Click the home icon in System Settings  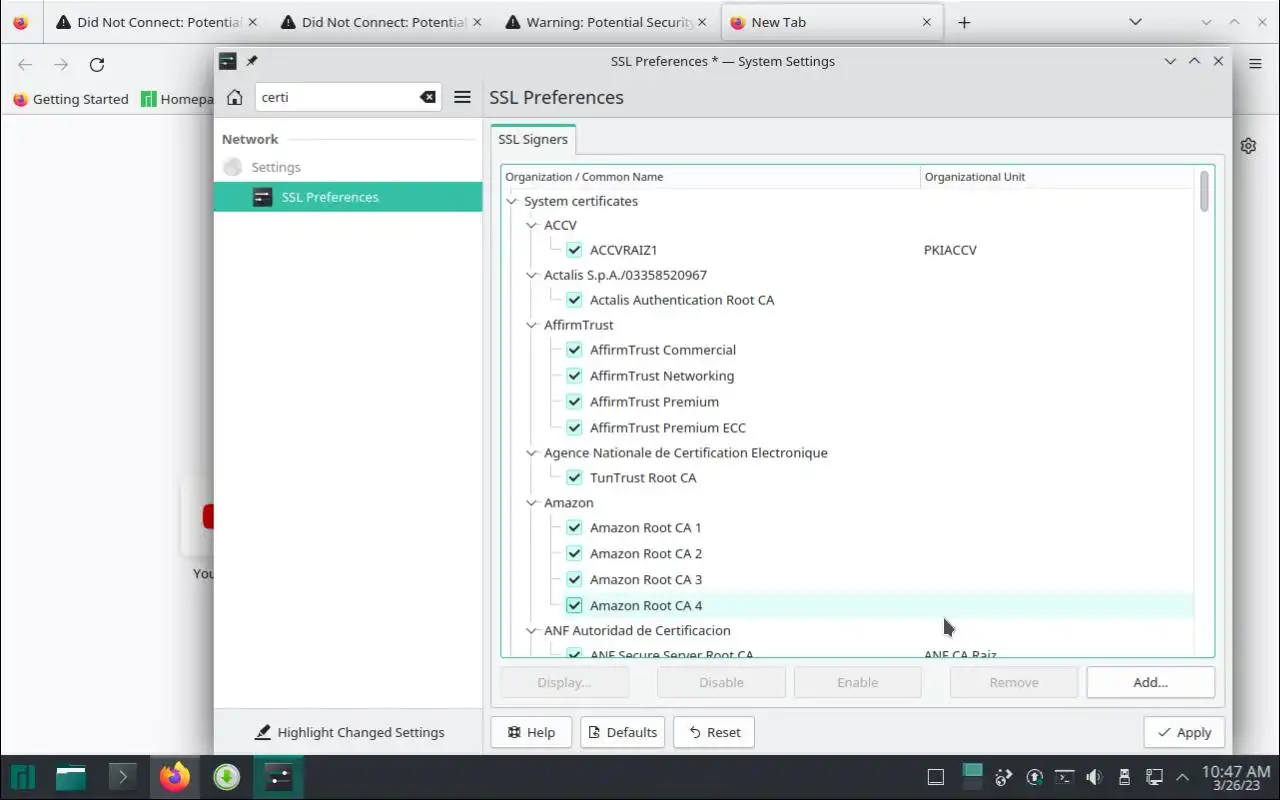235,97
